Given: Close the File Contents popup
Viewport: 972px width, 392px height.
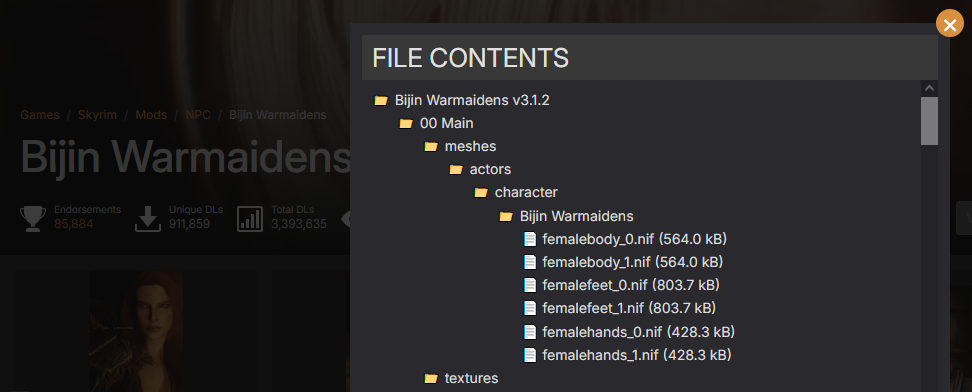Looking at the screenshot, I should [x=950, y=24].
